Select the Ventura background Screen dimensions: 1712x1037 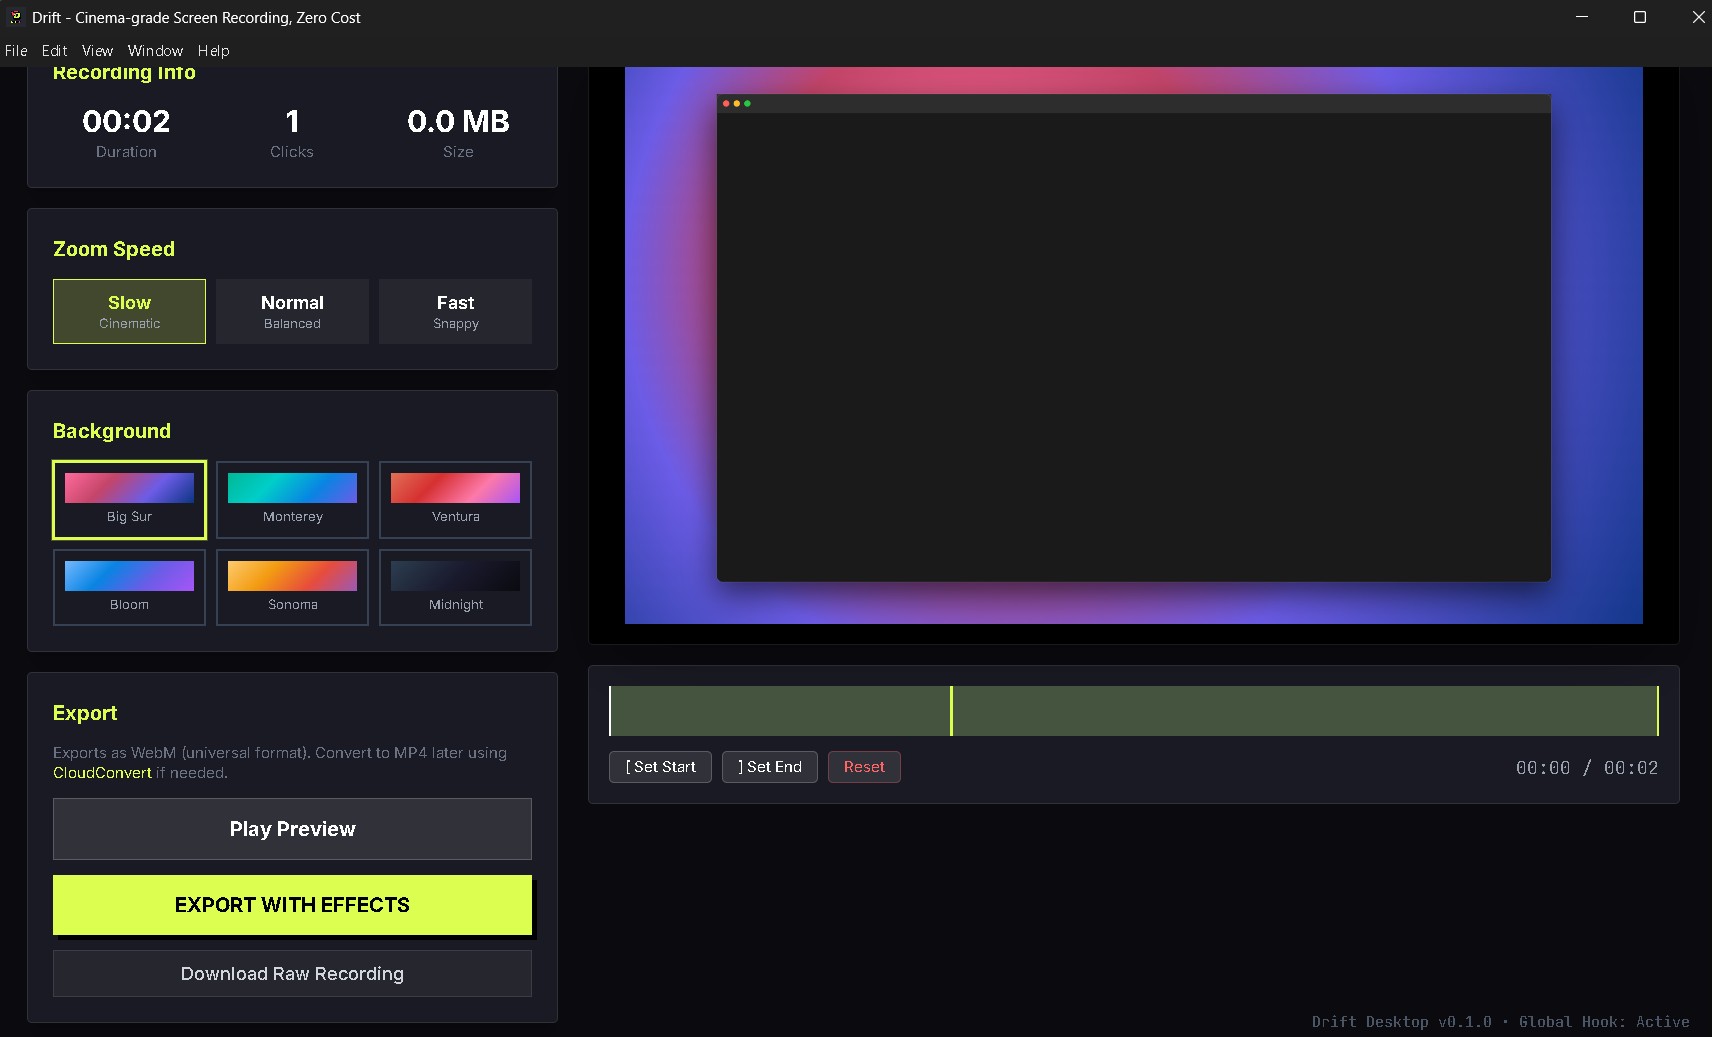click(455, 500)
